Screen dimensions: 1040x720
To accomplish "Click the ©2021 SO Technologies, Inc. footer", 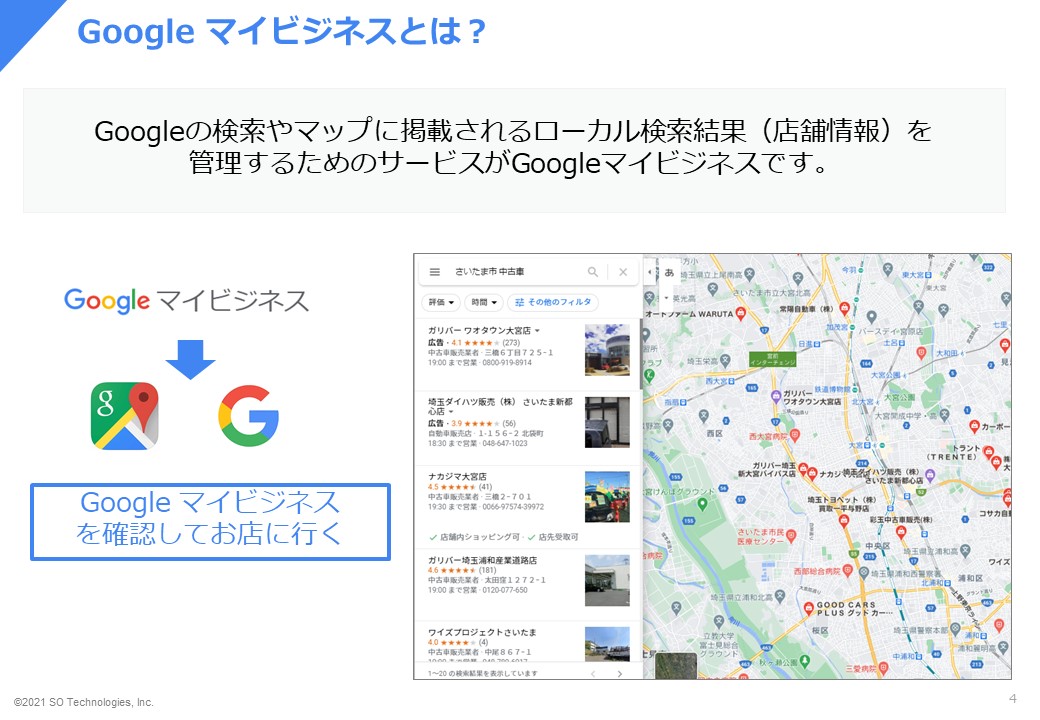I will click(84, 702).
